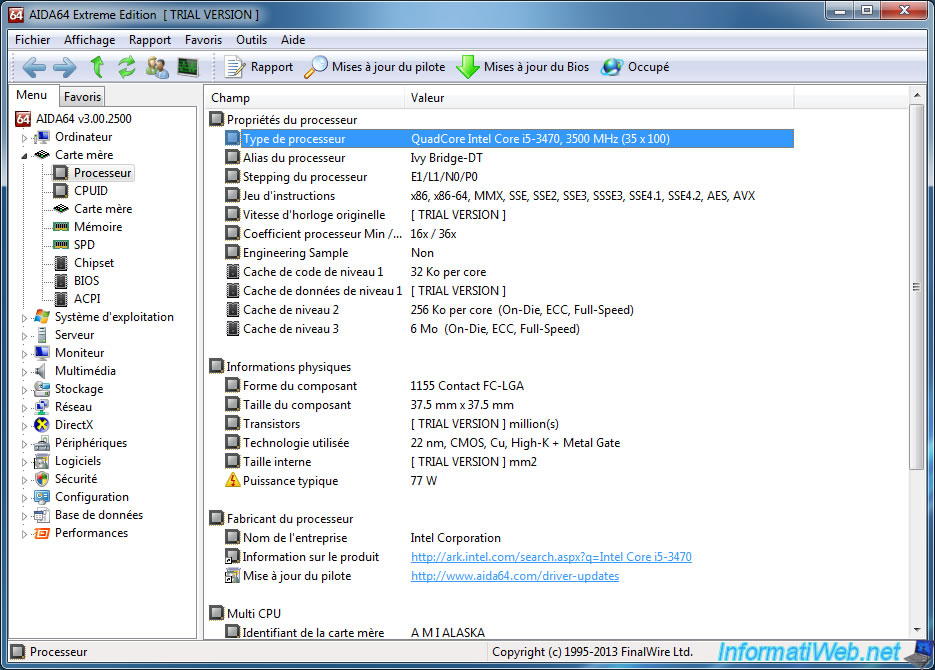Go up one level with green arrow
This screenshot has height=670, width=935.
tap(97, 67)
